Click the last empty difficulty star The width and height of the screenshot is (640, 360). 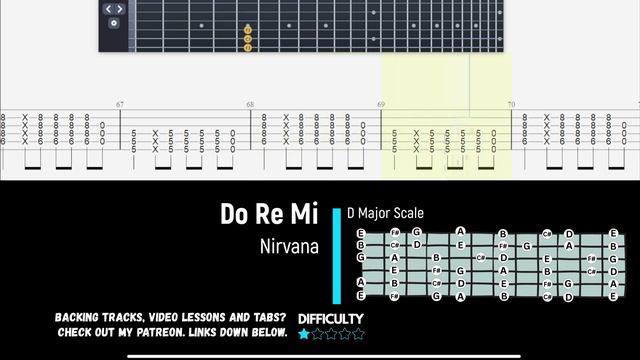point(358,334)
